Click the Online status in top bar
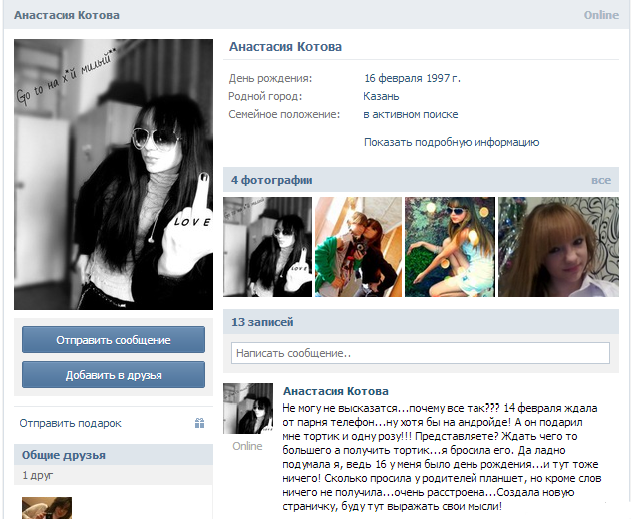This screenshot has height=519, width=634. [601, 15]
